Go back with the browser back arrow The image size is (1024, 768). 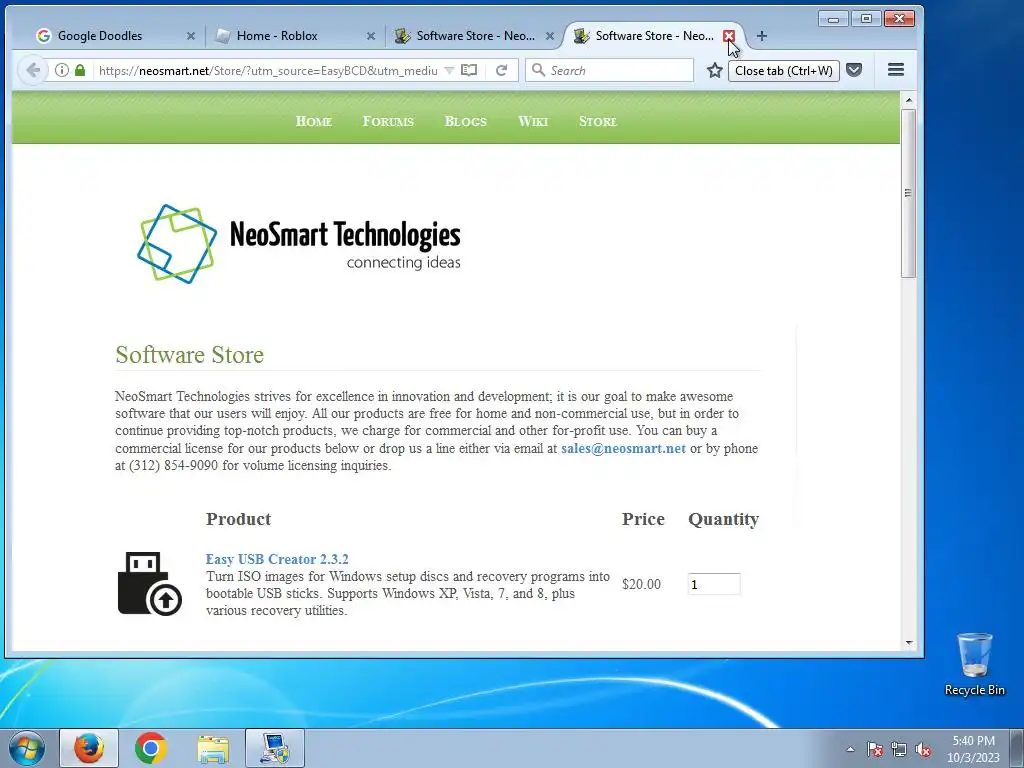tap(33, 71)
